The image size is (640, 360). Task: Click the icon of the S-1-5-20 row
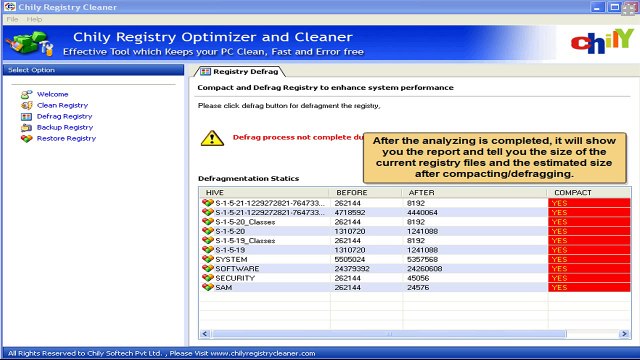coord(208,231)
